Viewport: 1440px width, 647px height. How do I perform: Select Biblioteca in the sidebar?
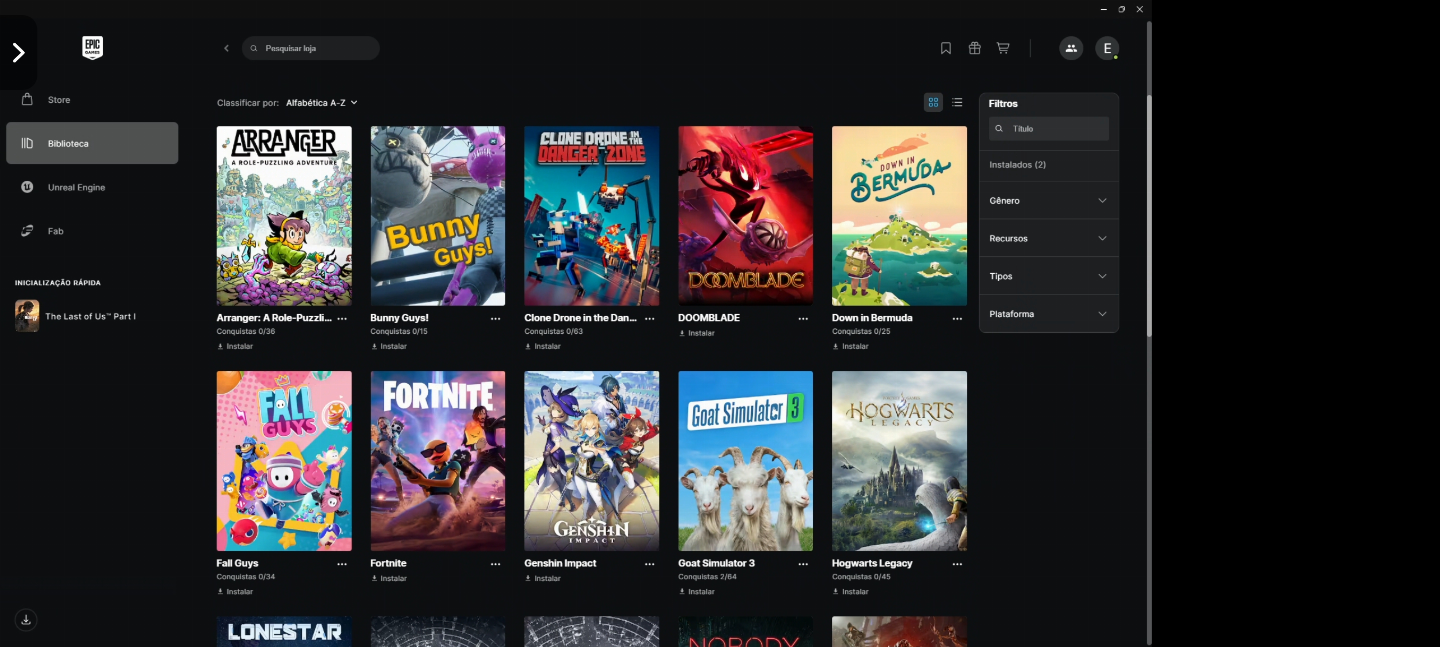click(92, 143)
